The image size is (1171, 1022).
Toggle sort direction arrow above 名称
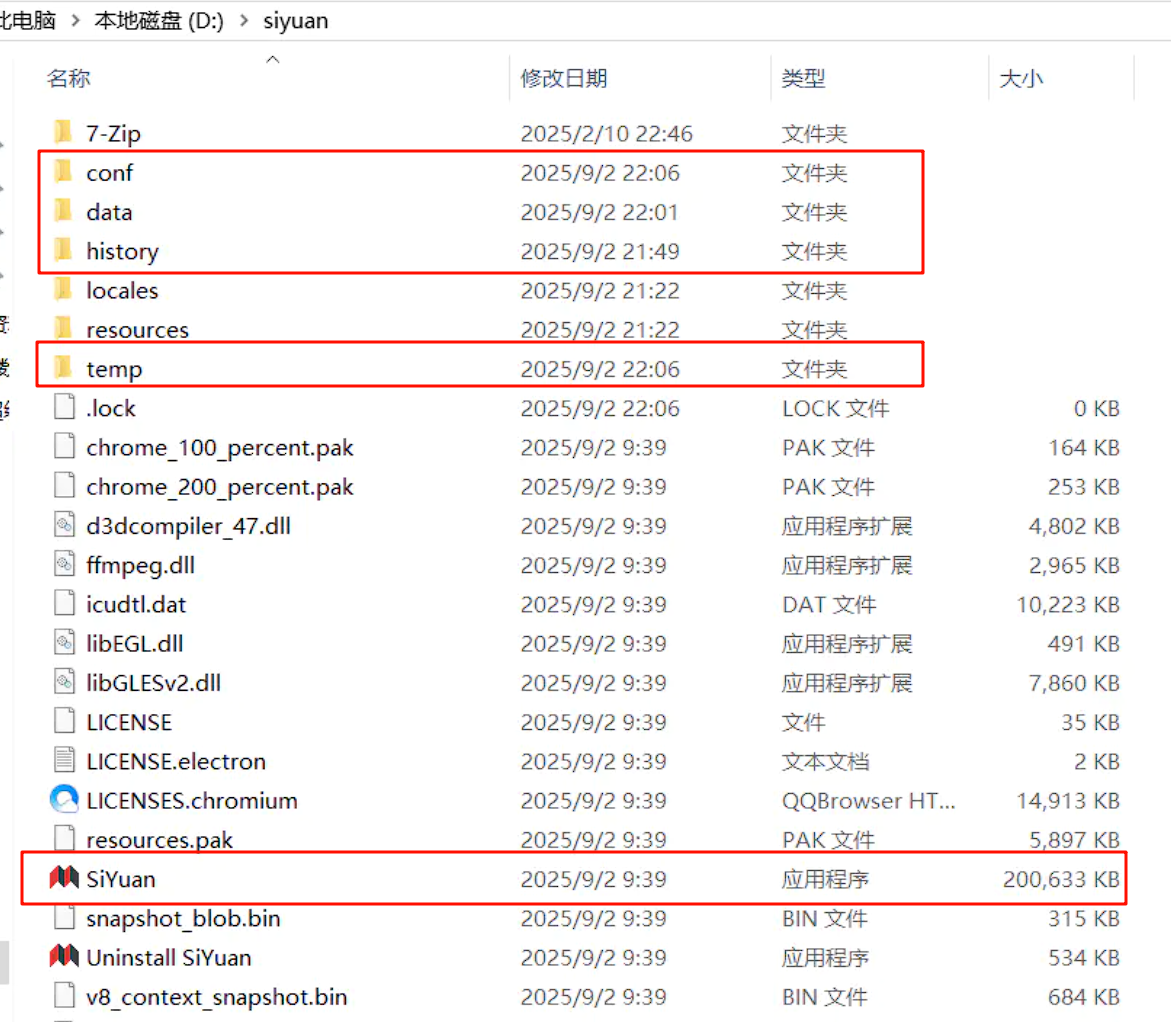click(x=273, y=59)
